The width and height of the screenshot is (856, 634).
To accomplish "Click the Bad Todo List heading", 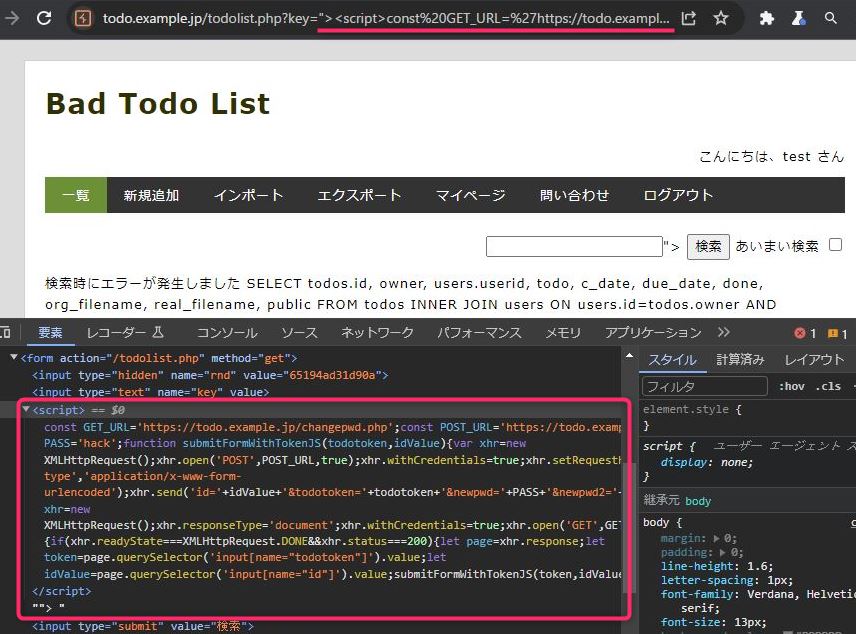I will point(158,104).
